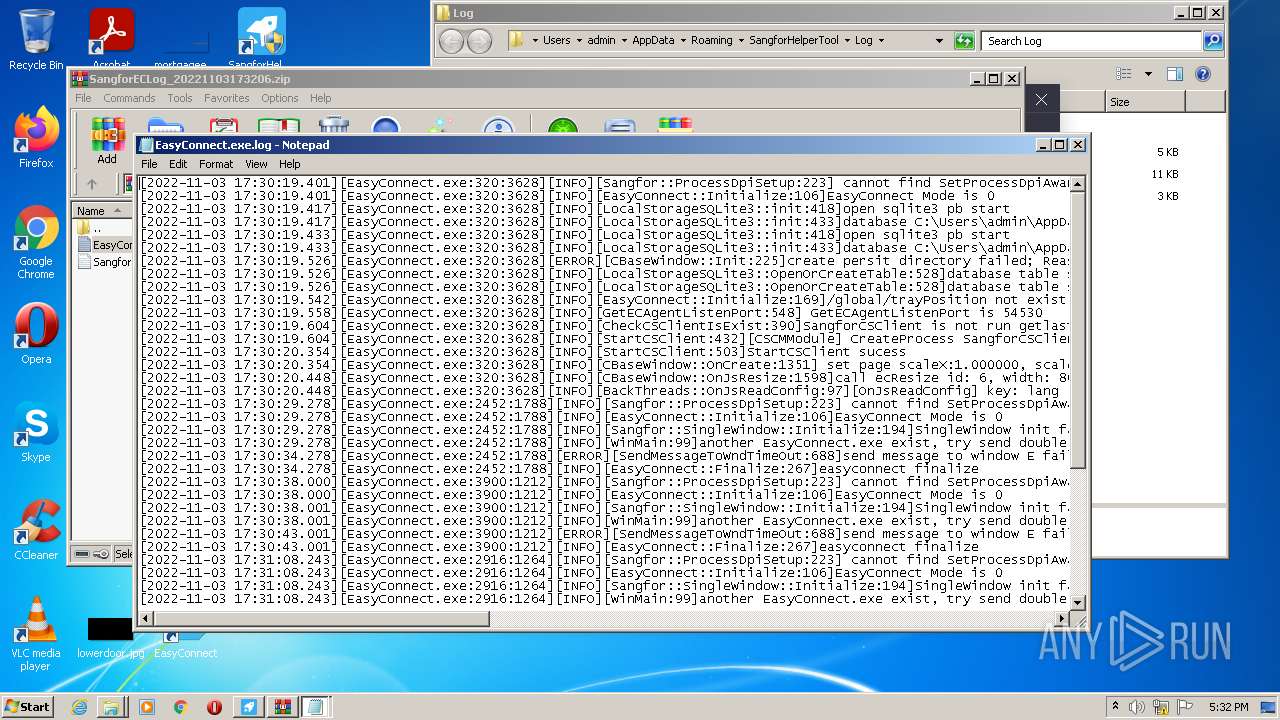This screenshot has width=1280, height=720.
Task: Open WinRAR Tools menu
Action: [x=180, y=98]
